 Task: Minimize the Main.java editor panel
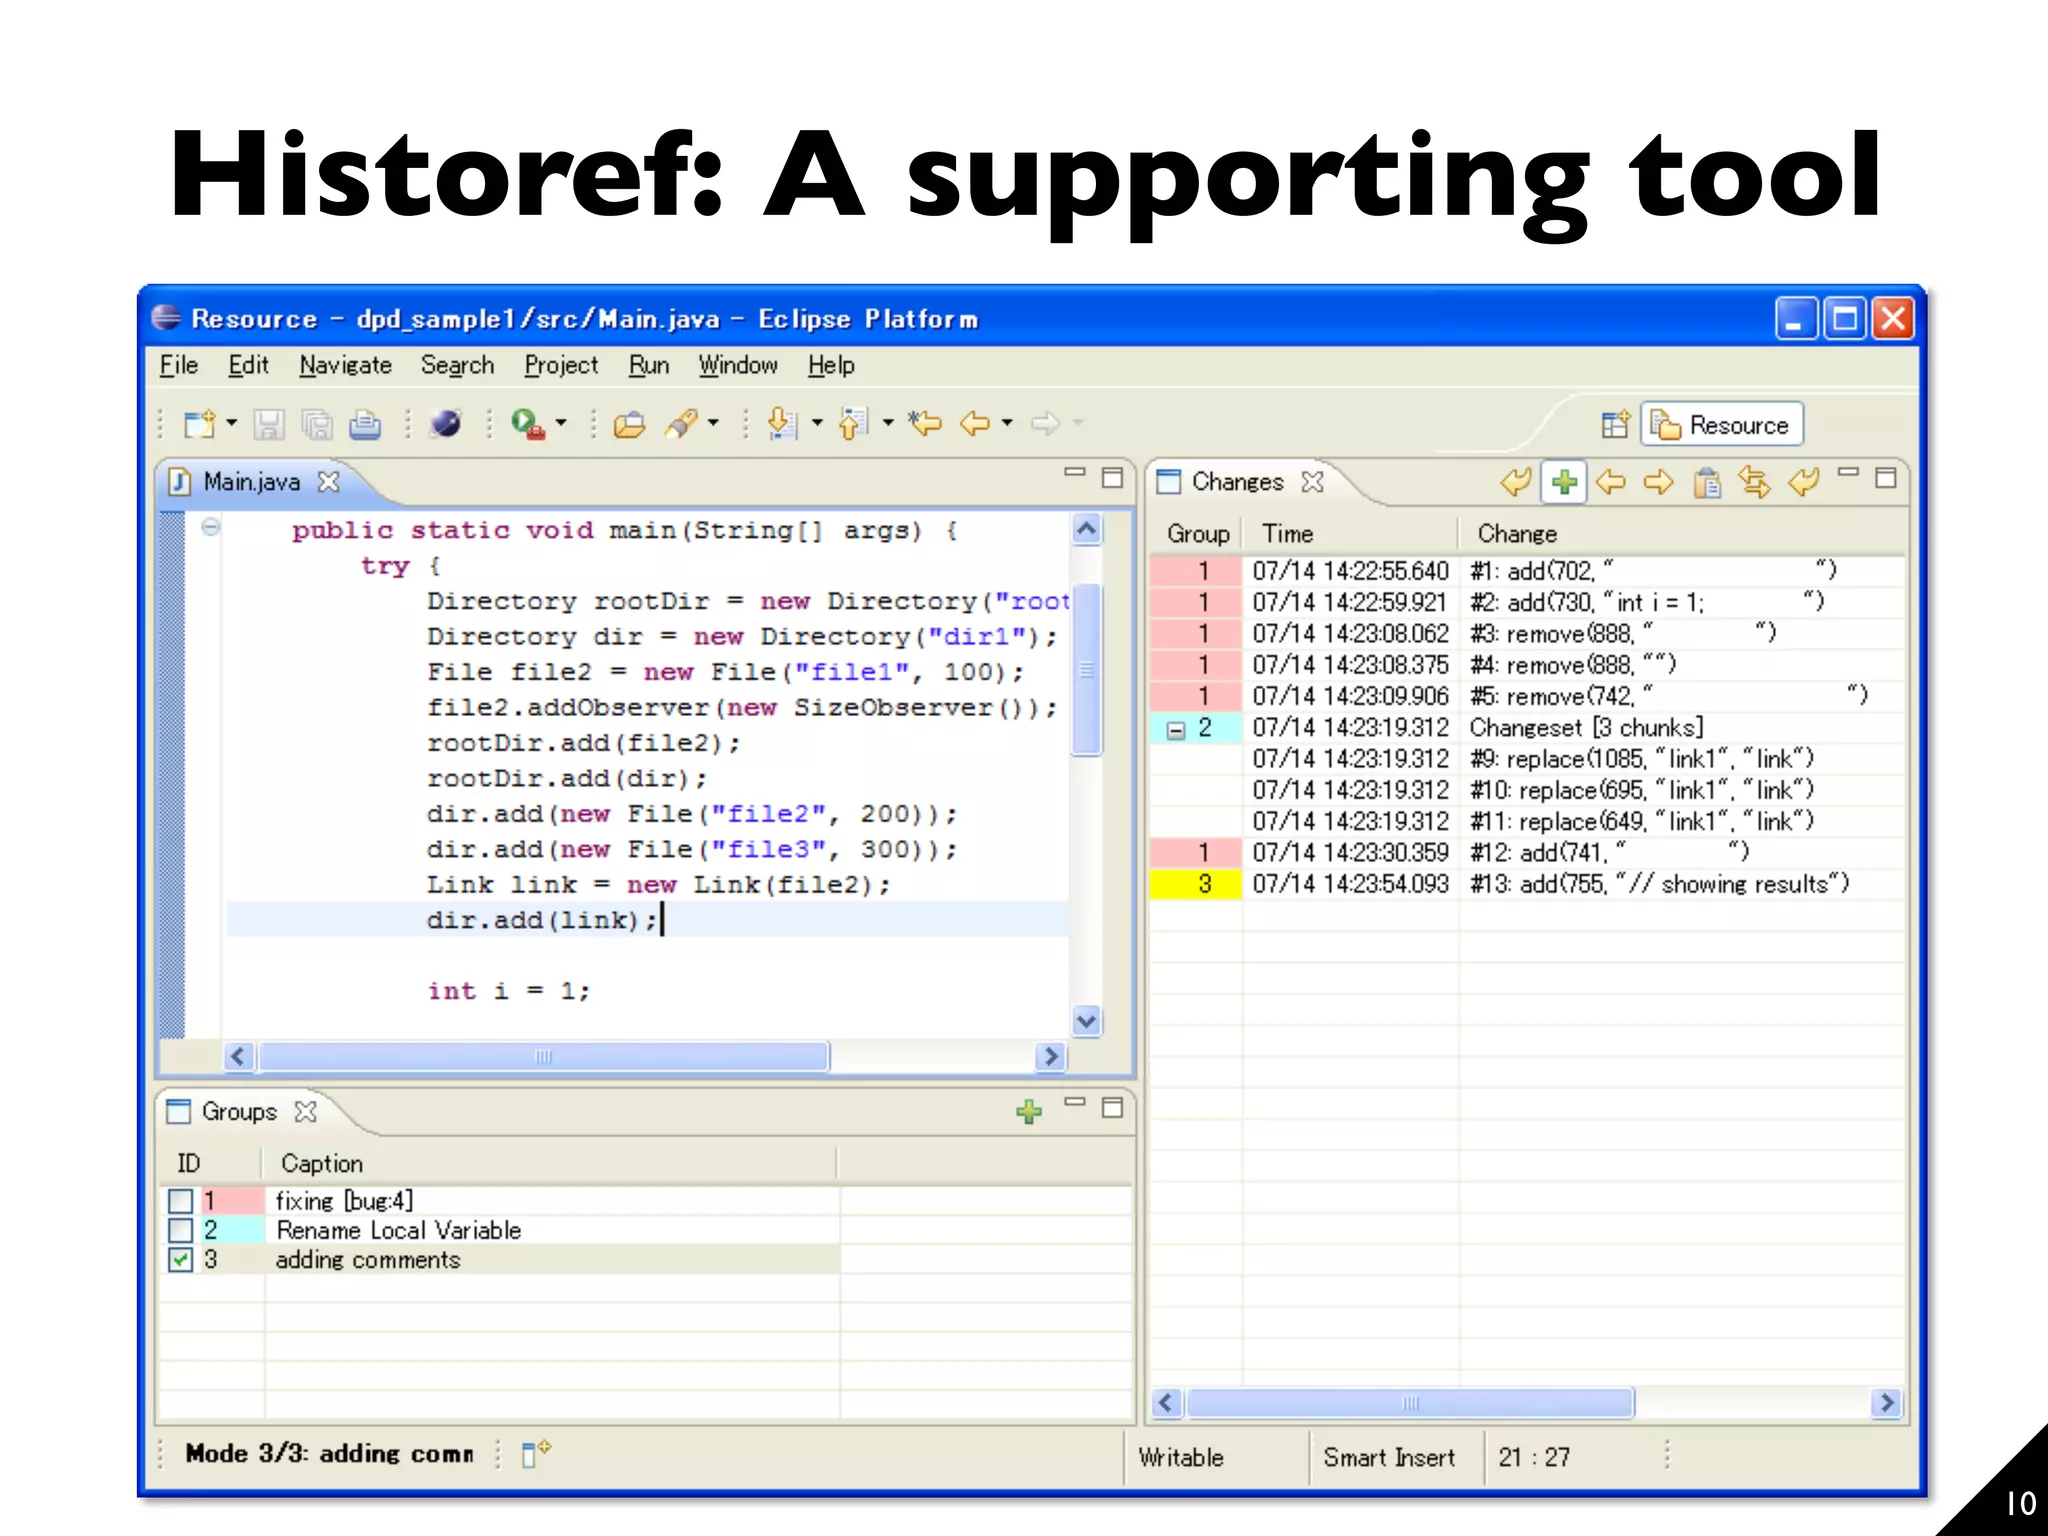[x=1075, y=472]
